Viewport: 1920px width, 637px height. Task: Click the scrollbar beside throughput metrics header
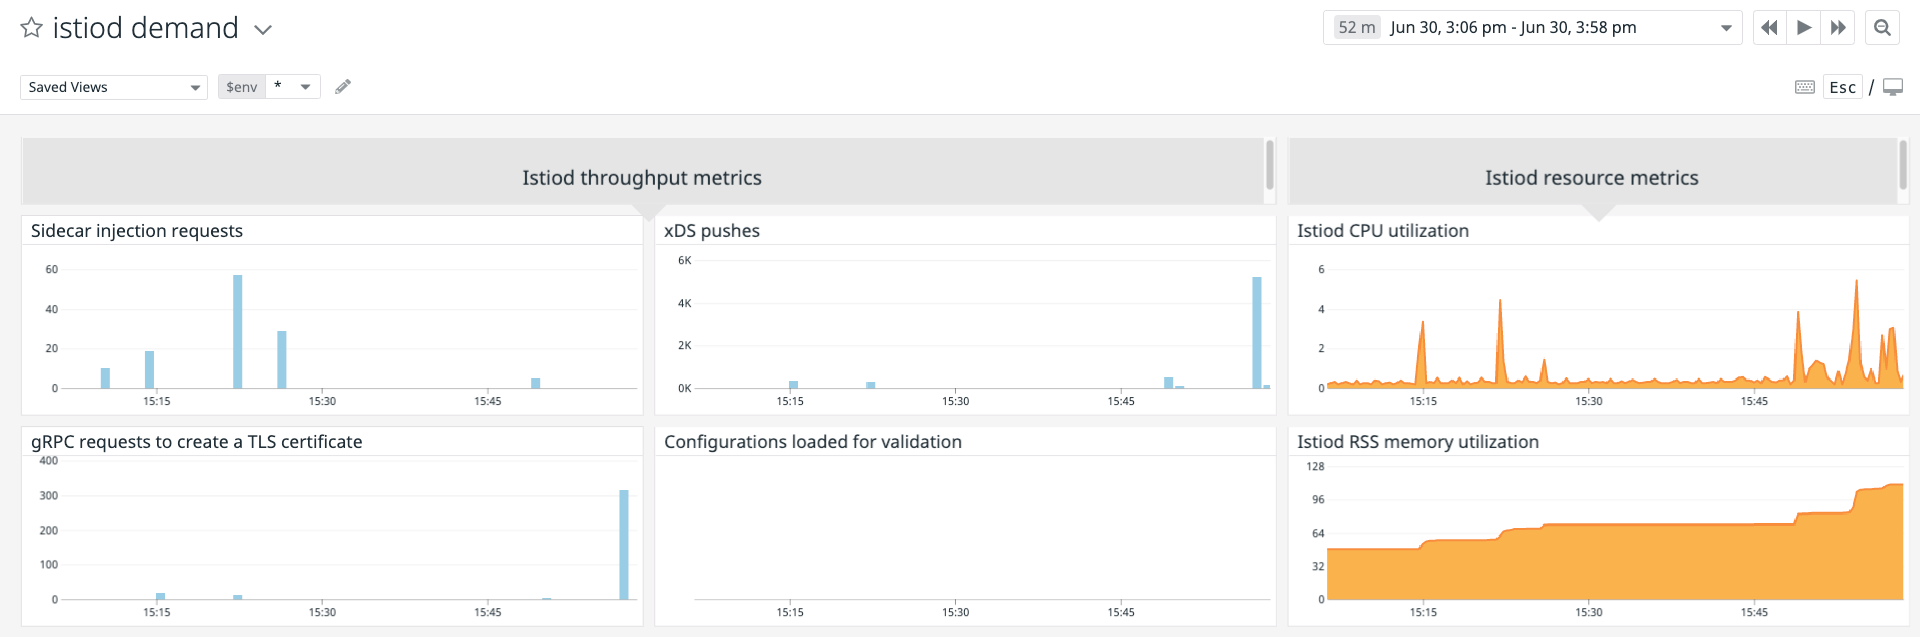(1270, 164)
